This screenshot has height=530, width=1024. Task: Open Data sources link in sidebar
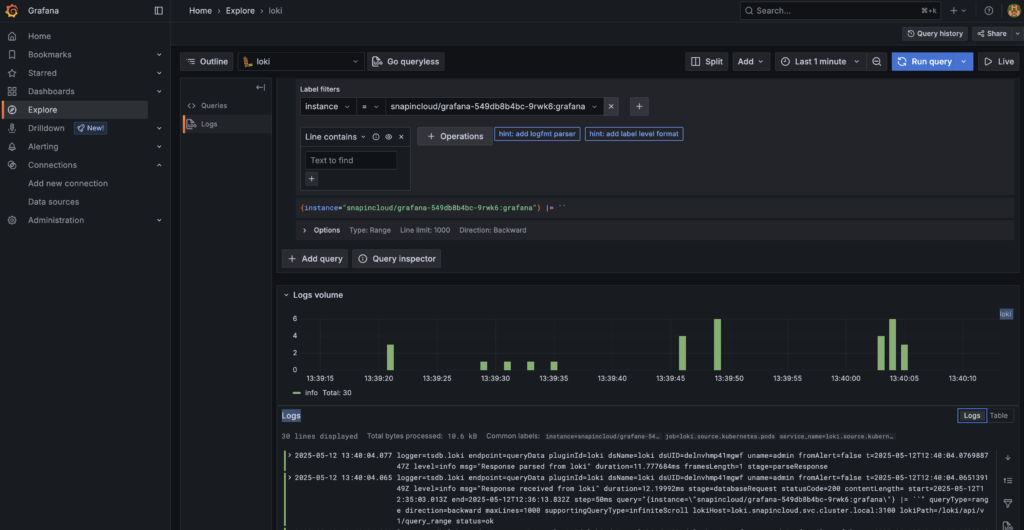[54, 202]
